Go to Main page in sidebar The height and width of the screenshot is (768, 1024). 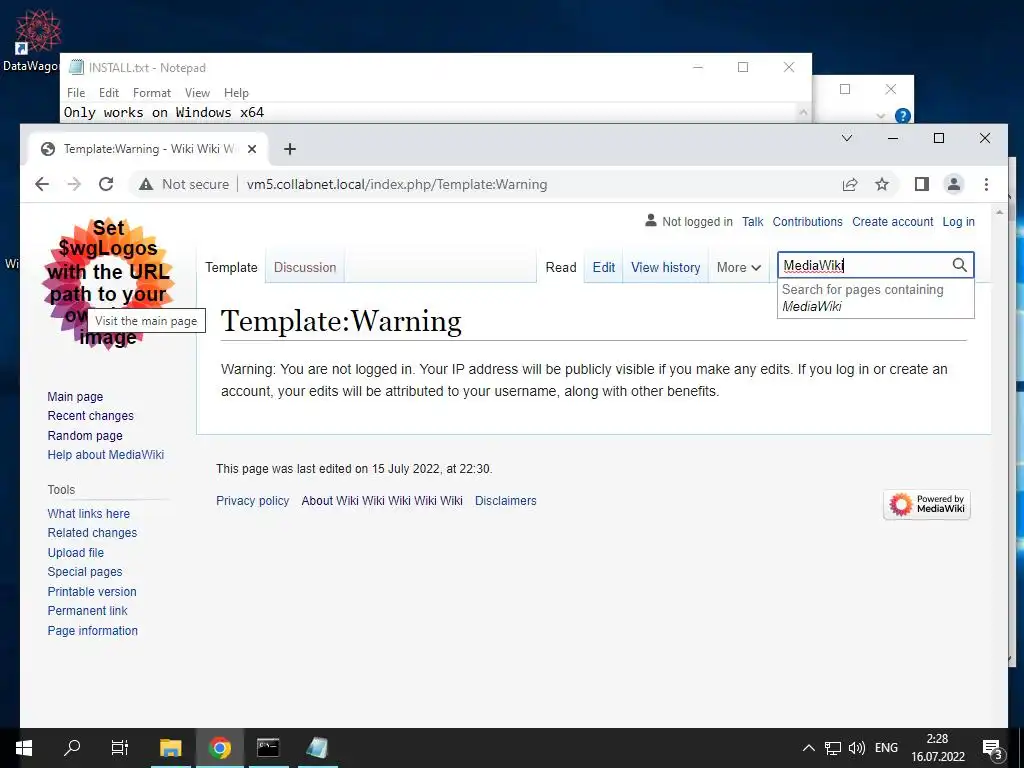pyautogui.click(x=75, y=396)
